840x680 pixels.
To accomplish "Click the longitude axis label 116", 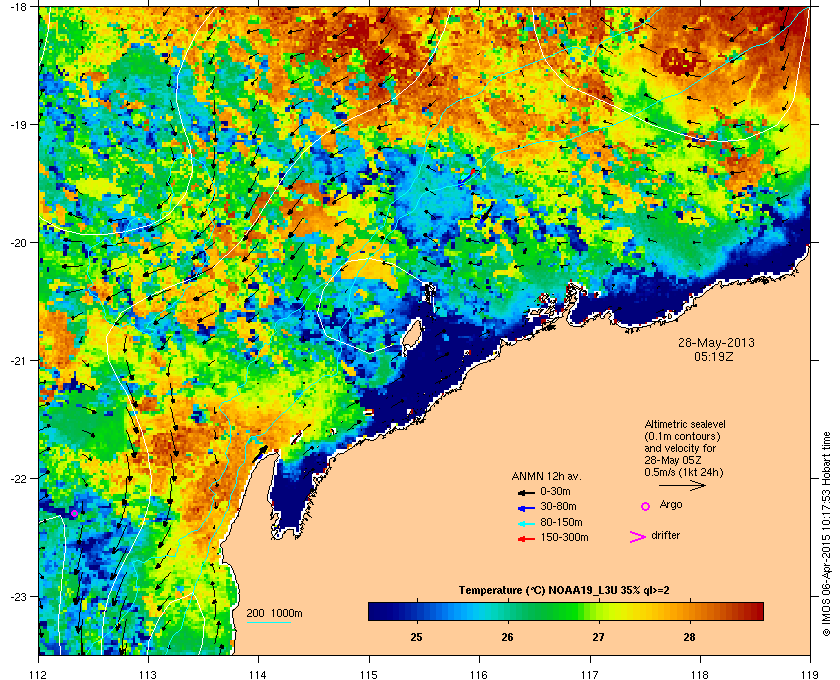I will click(479, 674).
